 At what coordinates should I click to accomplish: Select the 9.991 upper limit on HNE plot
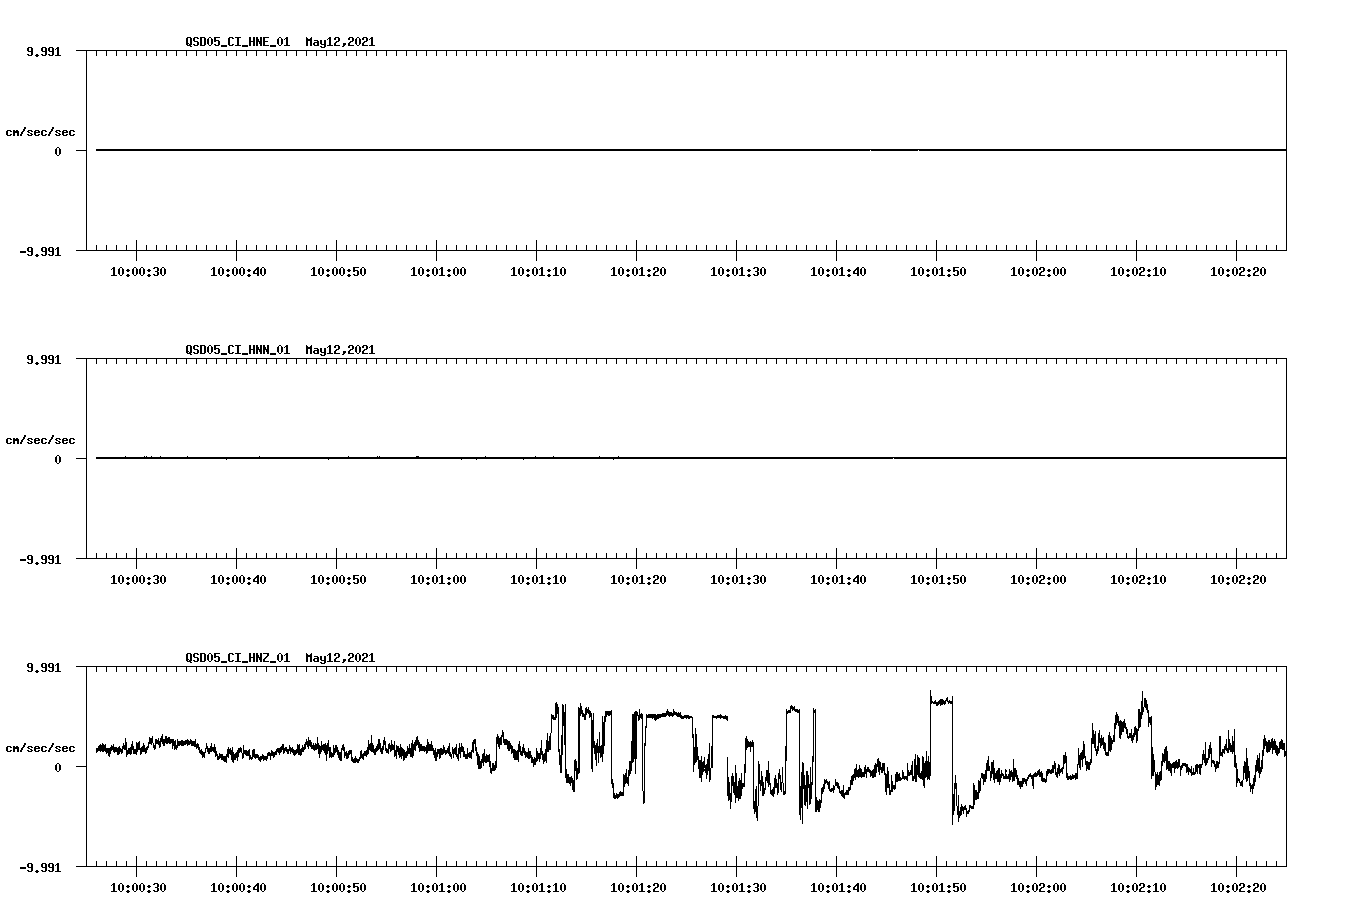(x=43, y=51)
